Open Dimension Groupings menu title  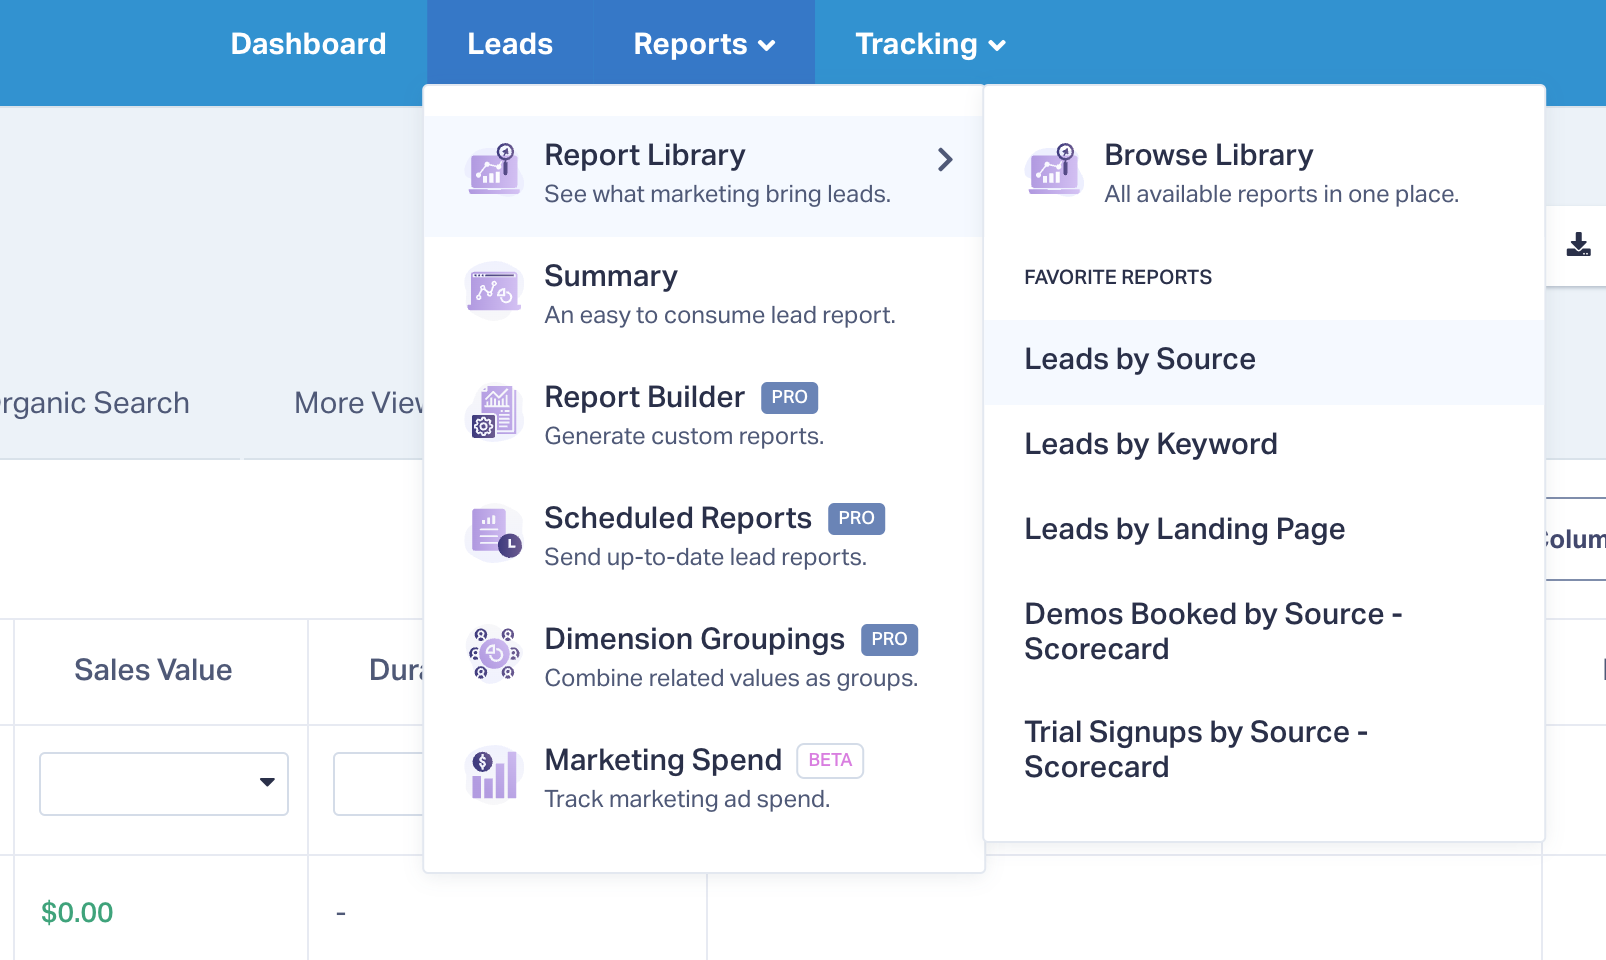695,639
